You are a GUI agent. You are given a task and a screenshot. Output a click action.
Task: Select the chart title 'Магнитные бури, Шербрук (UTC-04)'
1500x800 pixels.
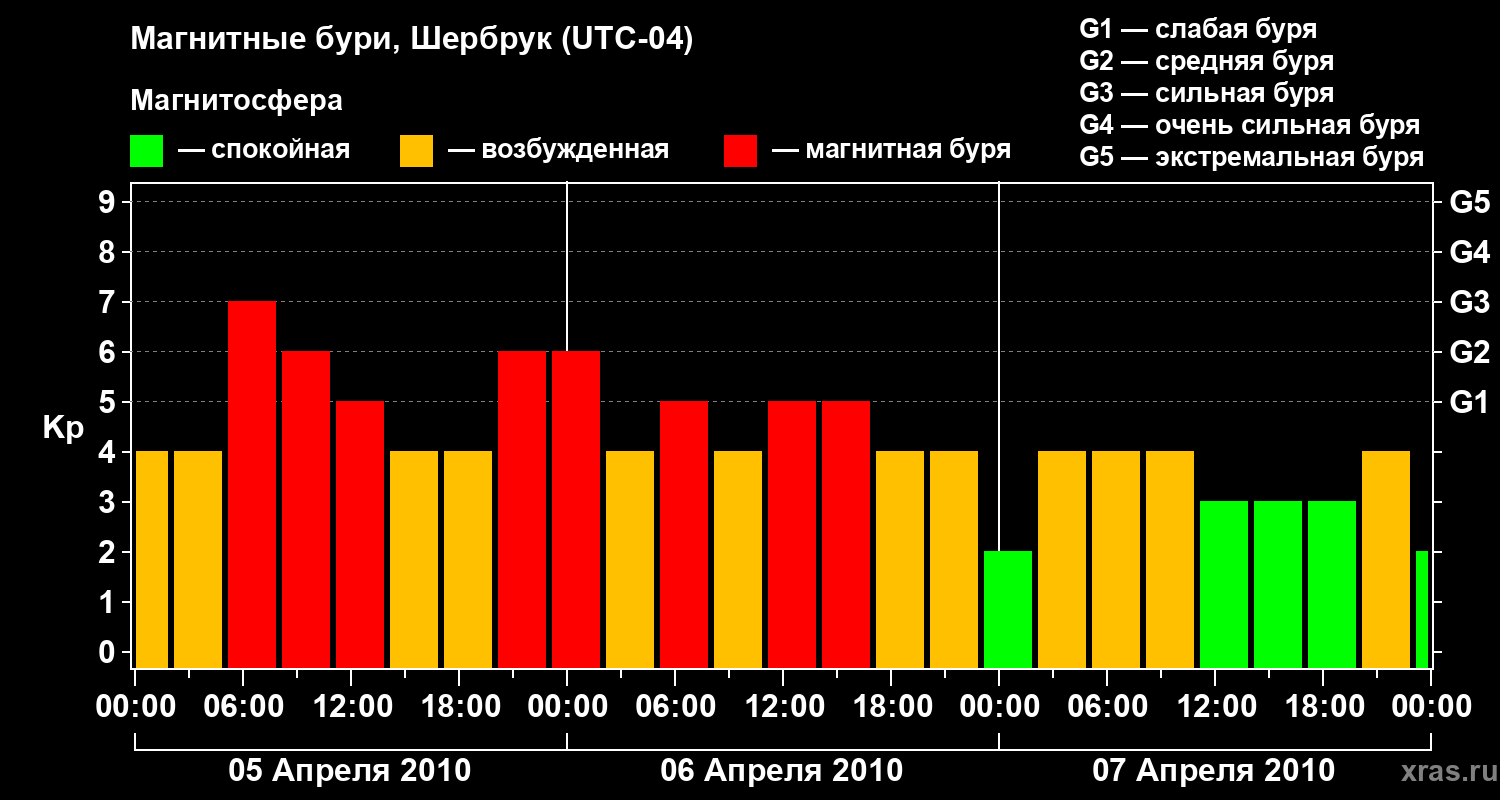[x=411, y=40]
